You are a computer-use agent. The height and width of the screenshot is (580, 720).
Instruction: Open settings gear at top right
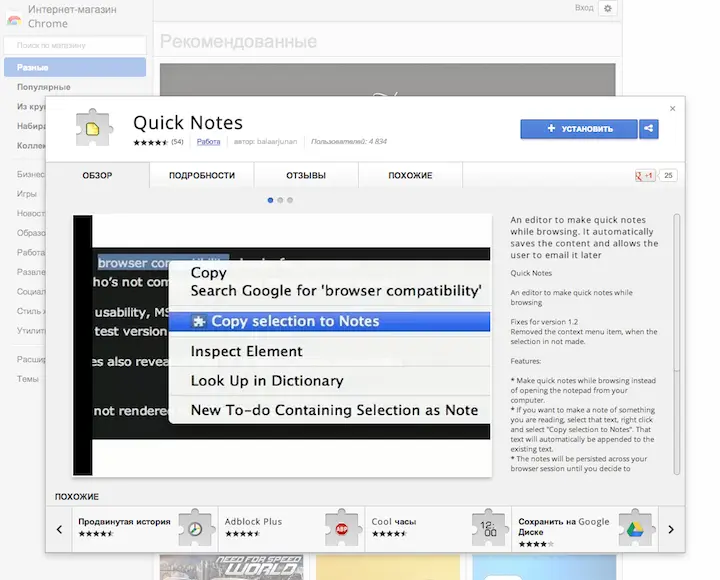tap(608, 8)
